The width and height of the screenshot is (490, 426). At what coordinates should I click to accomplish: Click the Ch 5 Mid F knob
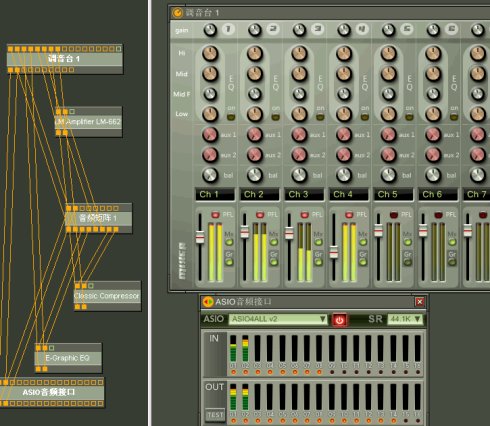point(389,94)
